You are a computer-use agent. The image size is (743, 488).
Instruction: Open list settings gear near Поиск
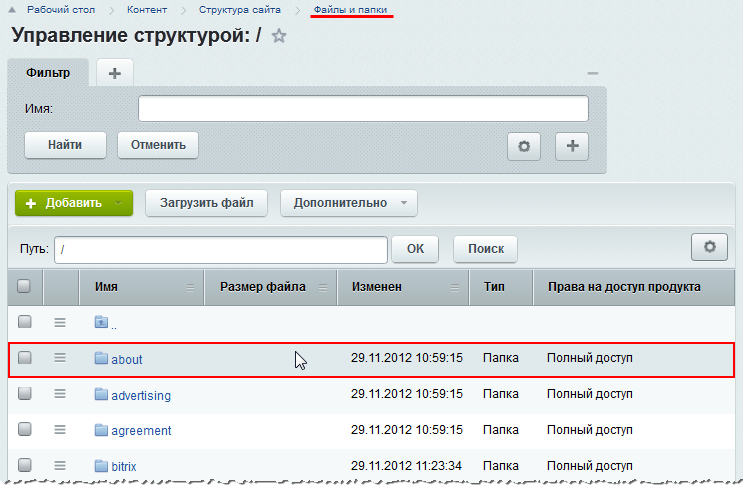pos(709,247)
